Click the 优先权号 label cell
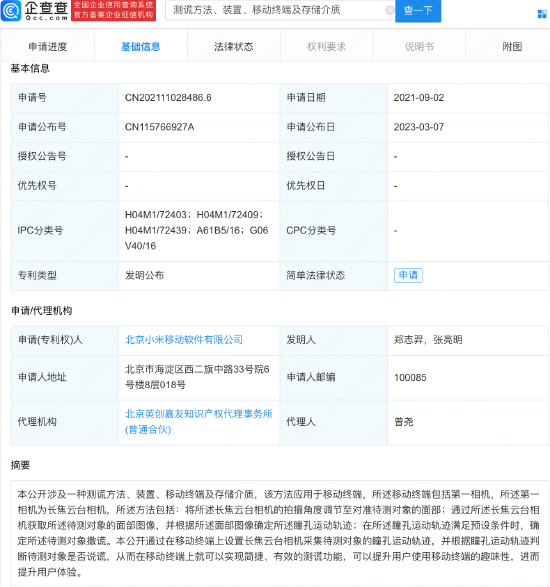550x587 pixels. click(x=65, y=186)
